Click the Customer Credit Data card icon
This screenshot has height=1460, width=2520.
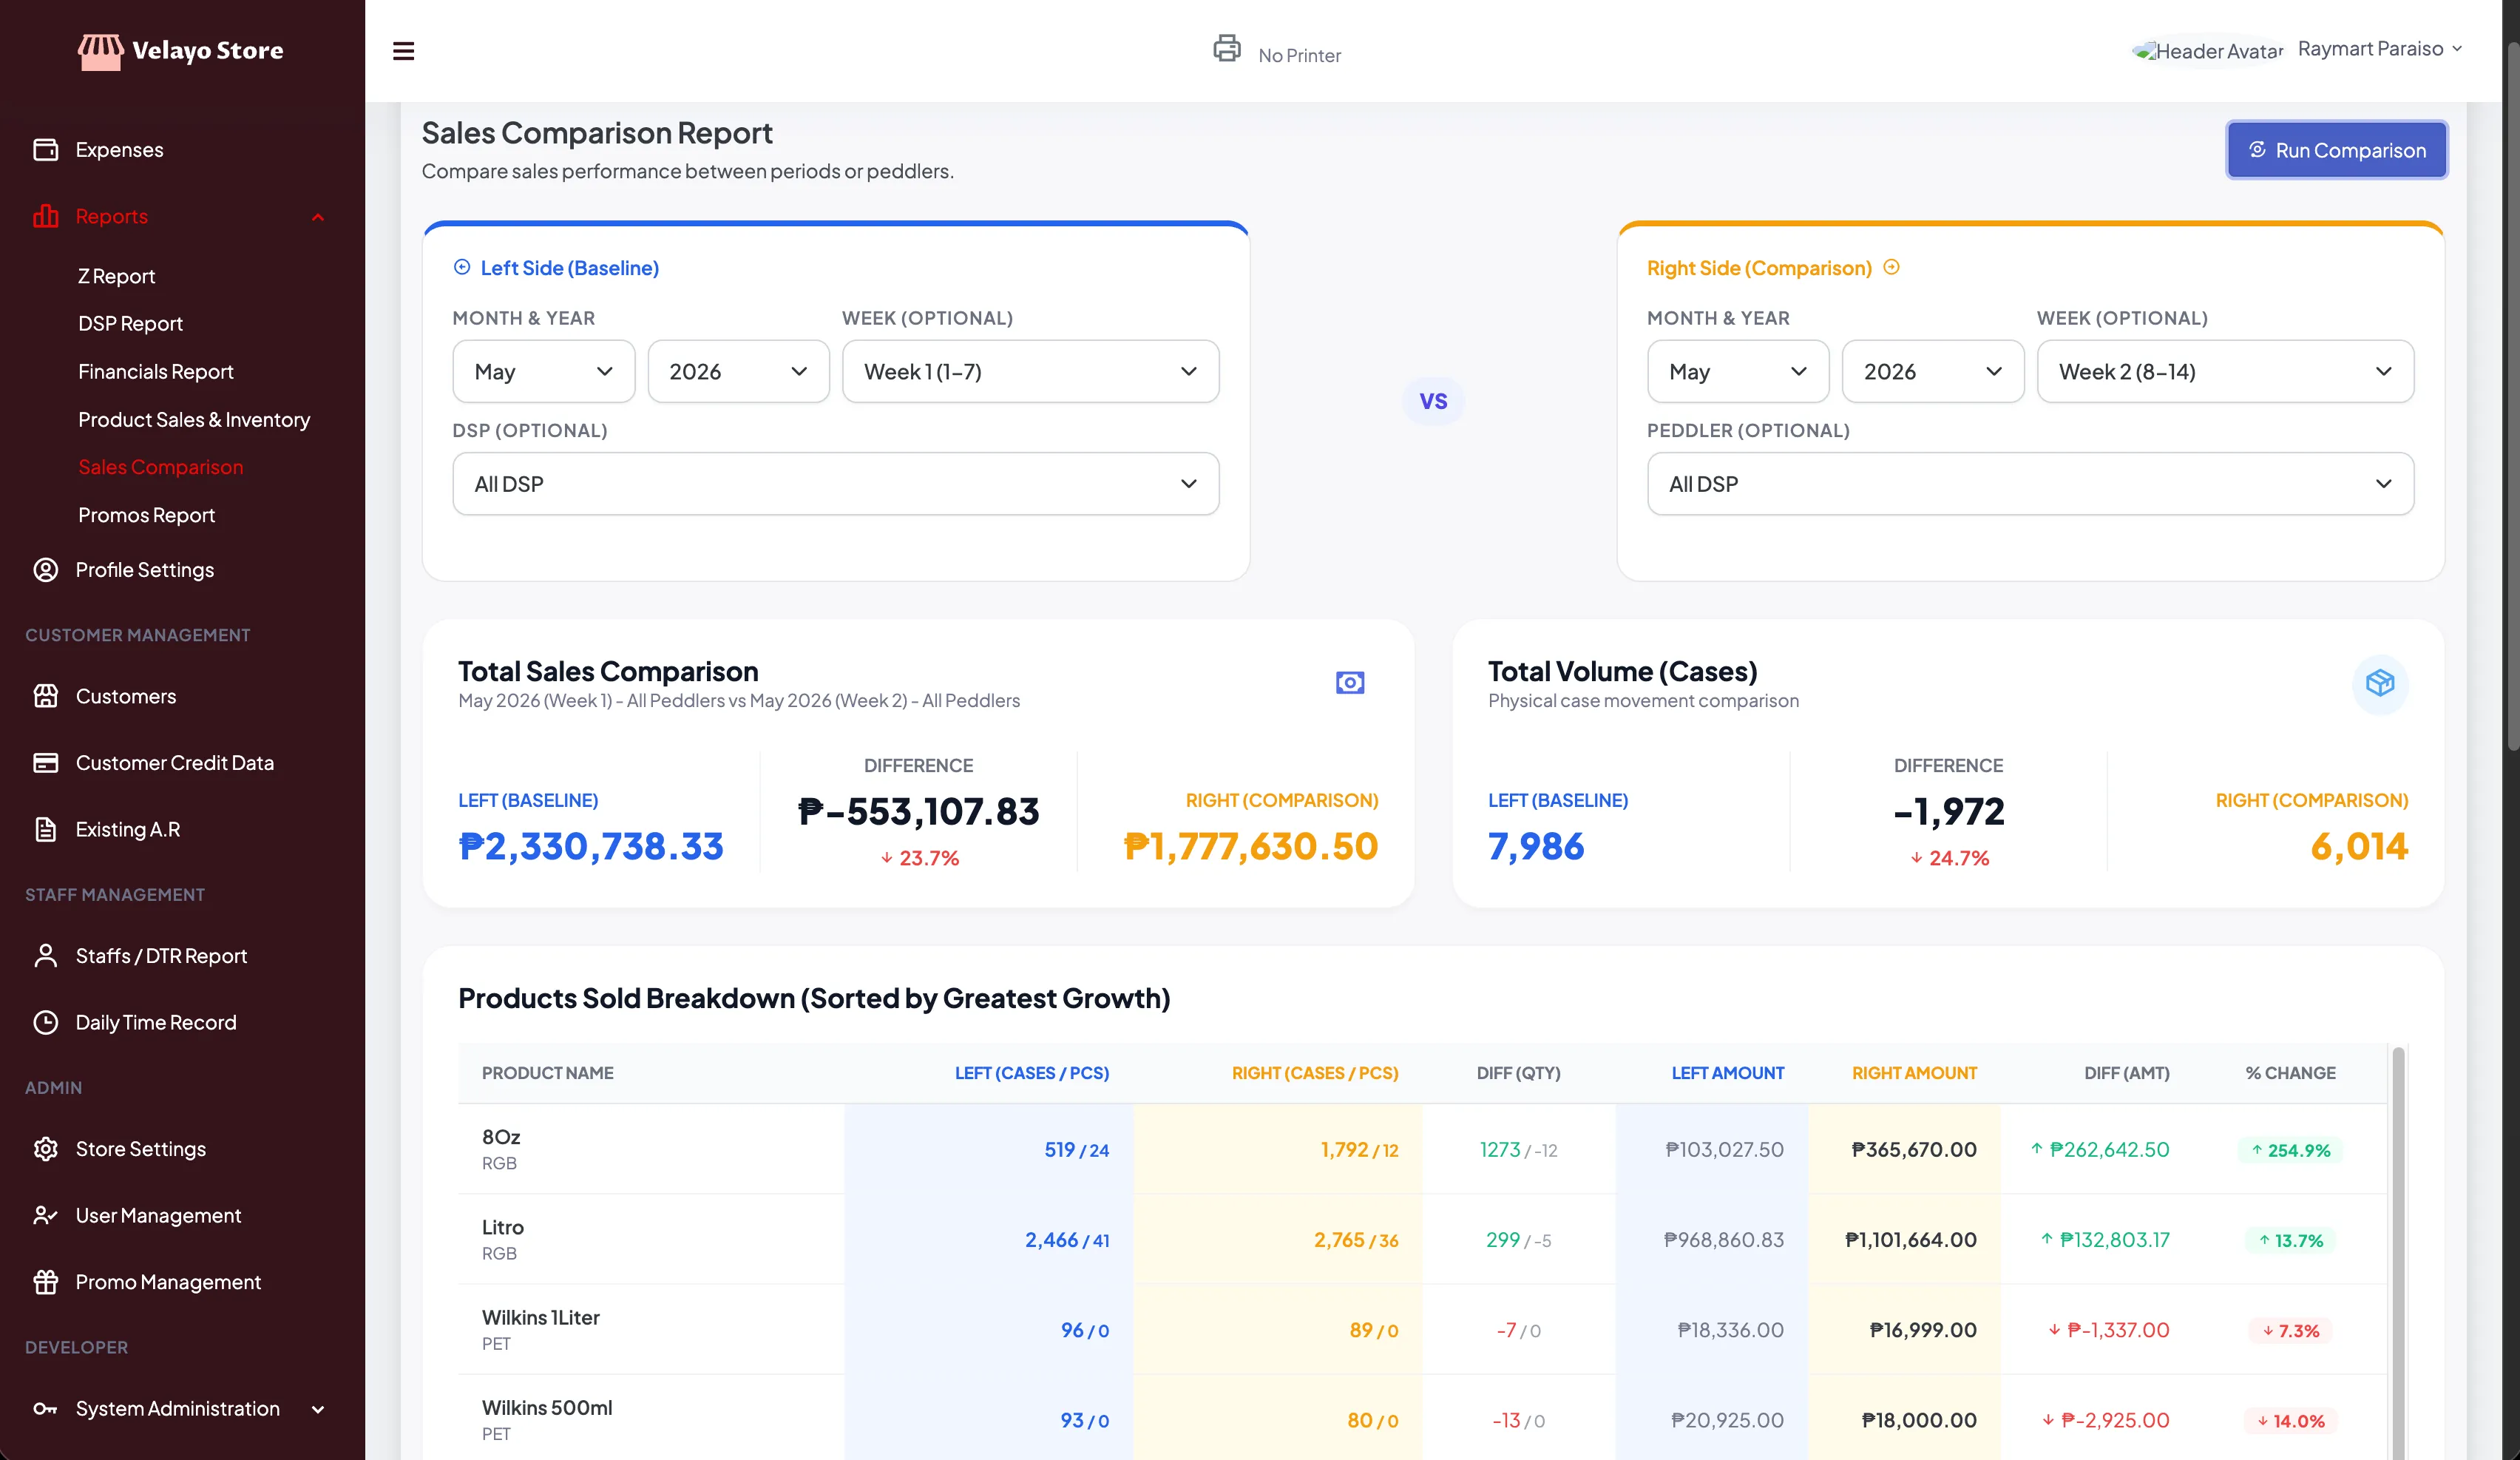pyautogui.click(x=46, y=763)
